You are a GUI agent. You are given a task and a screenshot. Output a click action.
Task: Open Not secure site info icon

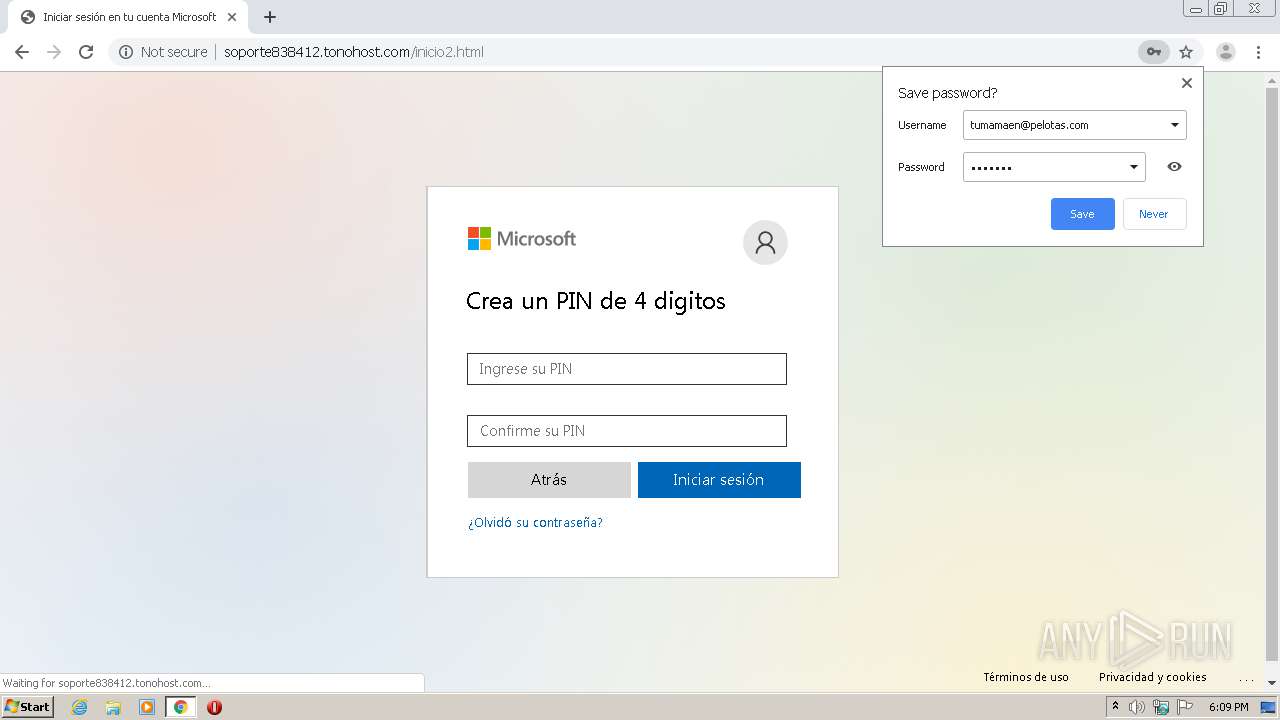[126, 52]
